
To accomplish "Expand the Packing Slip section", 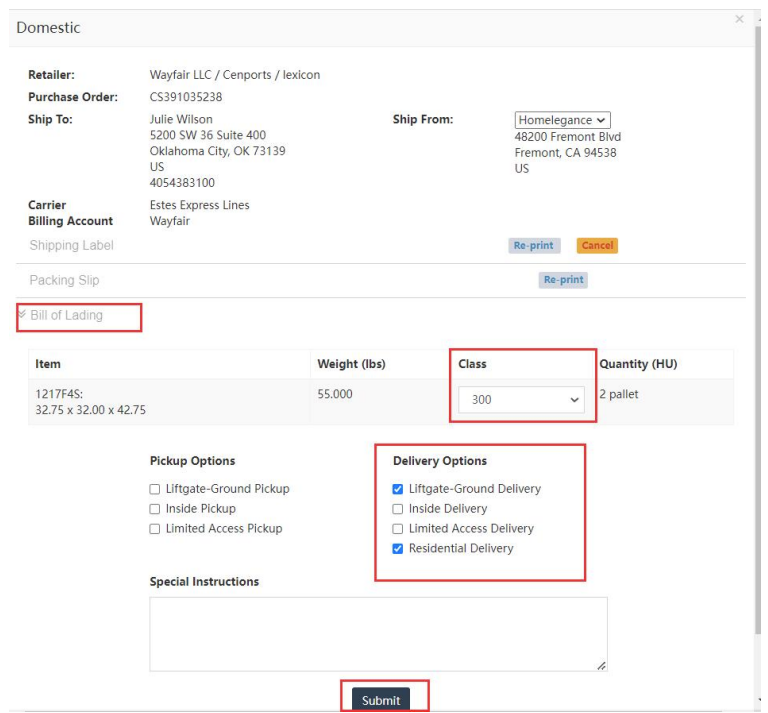I will pos(64,280).
